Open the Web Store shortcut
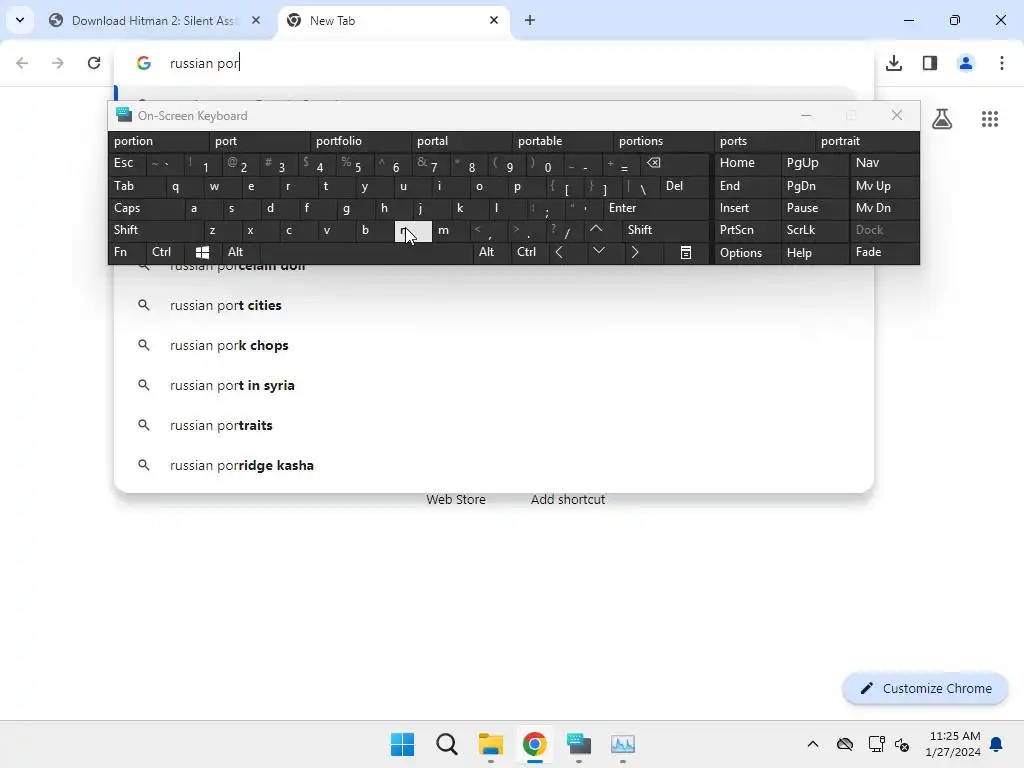This screenshot has height=768, width=1024. [456, 500]
